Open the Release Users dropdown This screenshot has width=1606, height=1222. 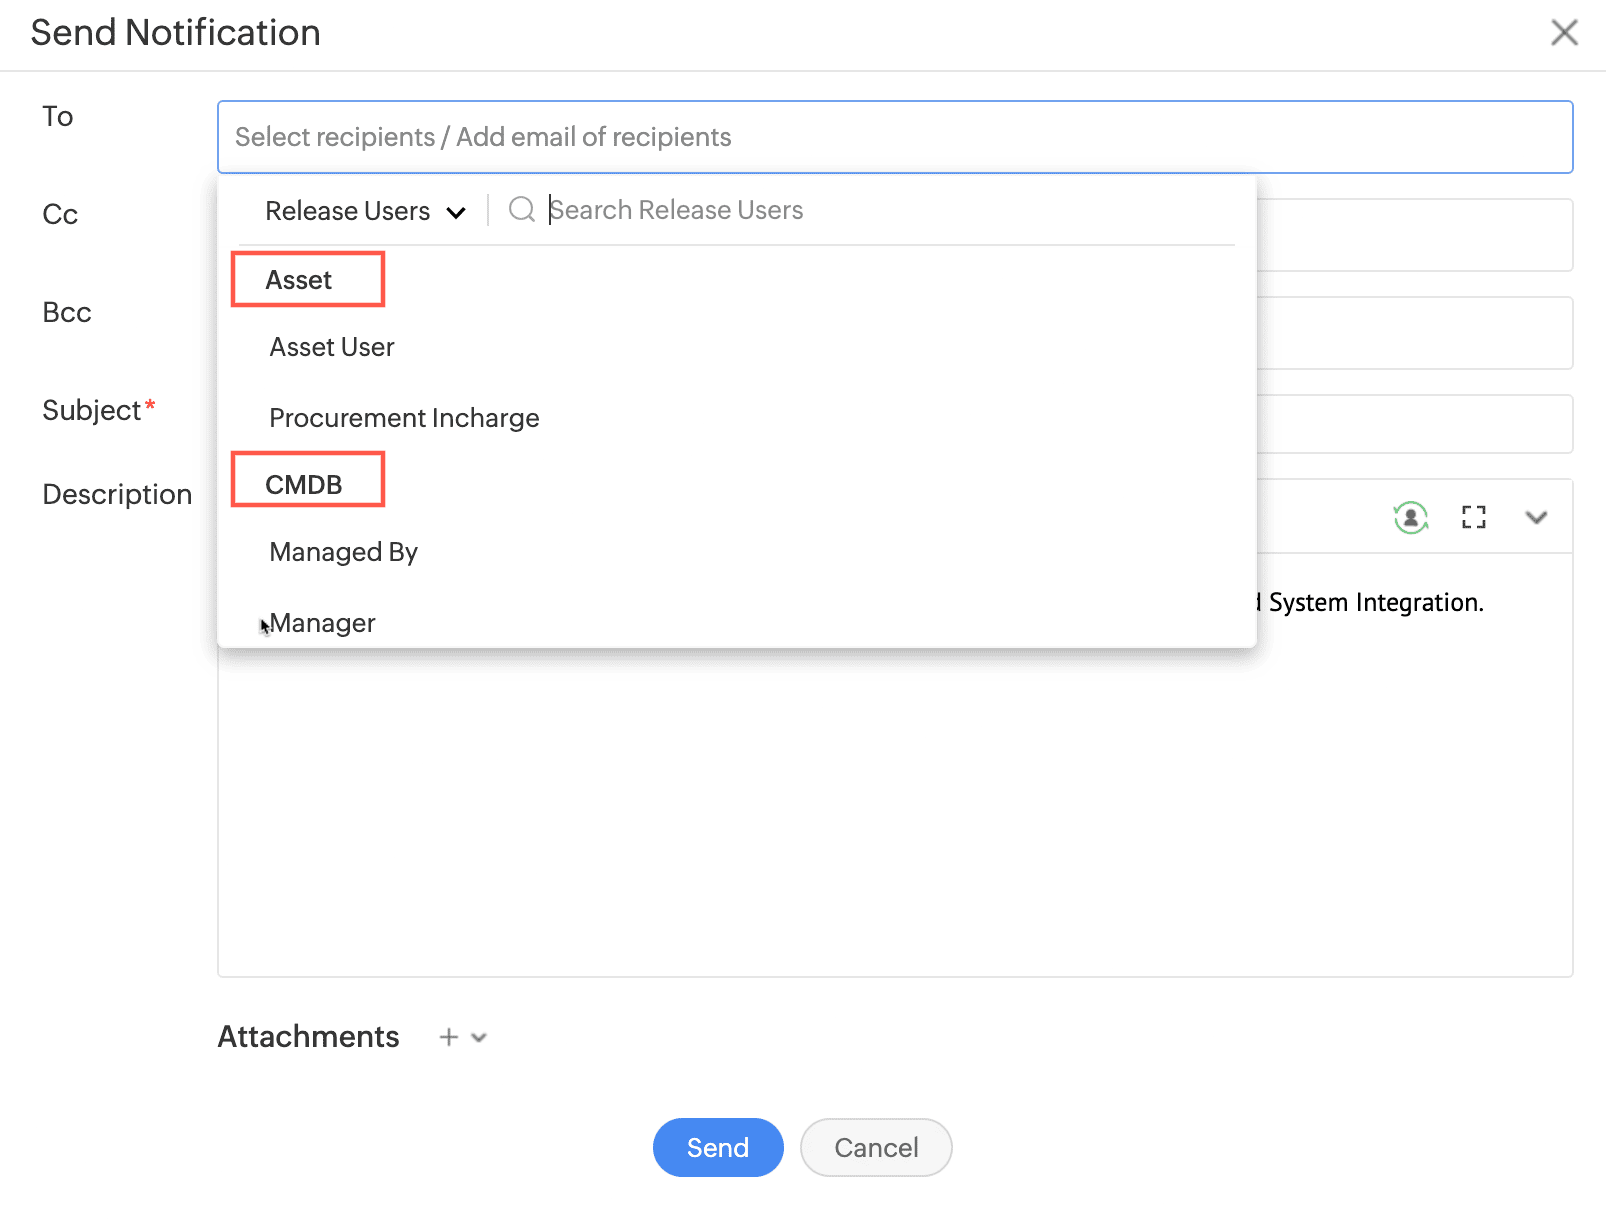pyautogui.click(x=365, y=211)
